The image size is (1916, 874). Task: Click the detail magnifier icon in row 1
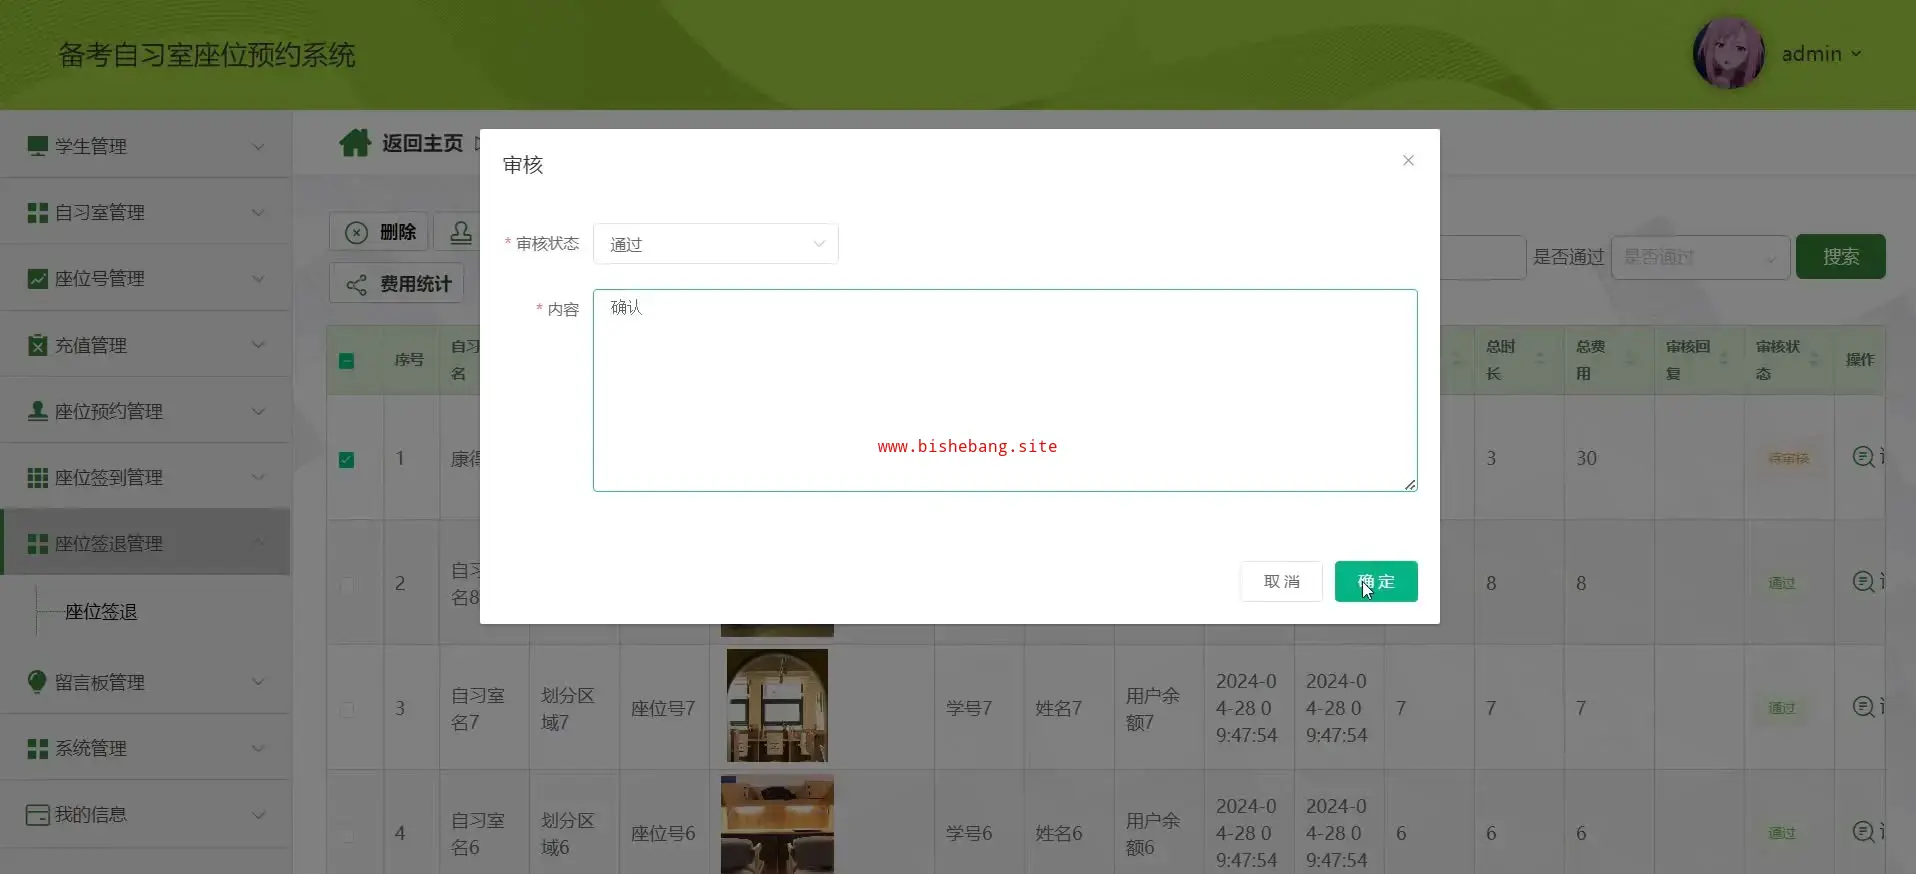tap(1863, 457)
